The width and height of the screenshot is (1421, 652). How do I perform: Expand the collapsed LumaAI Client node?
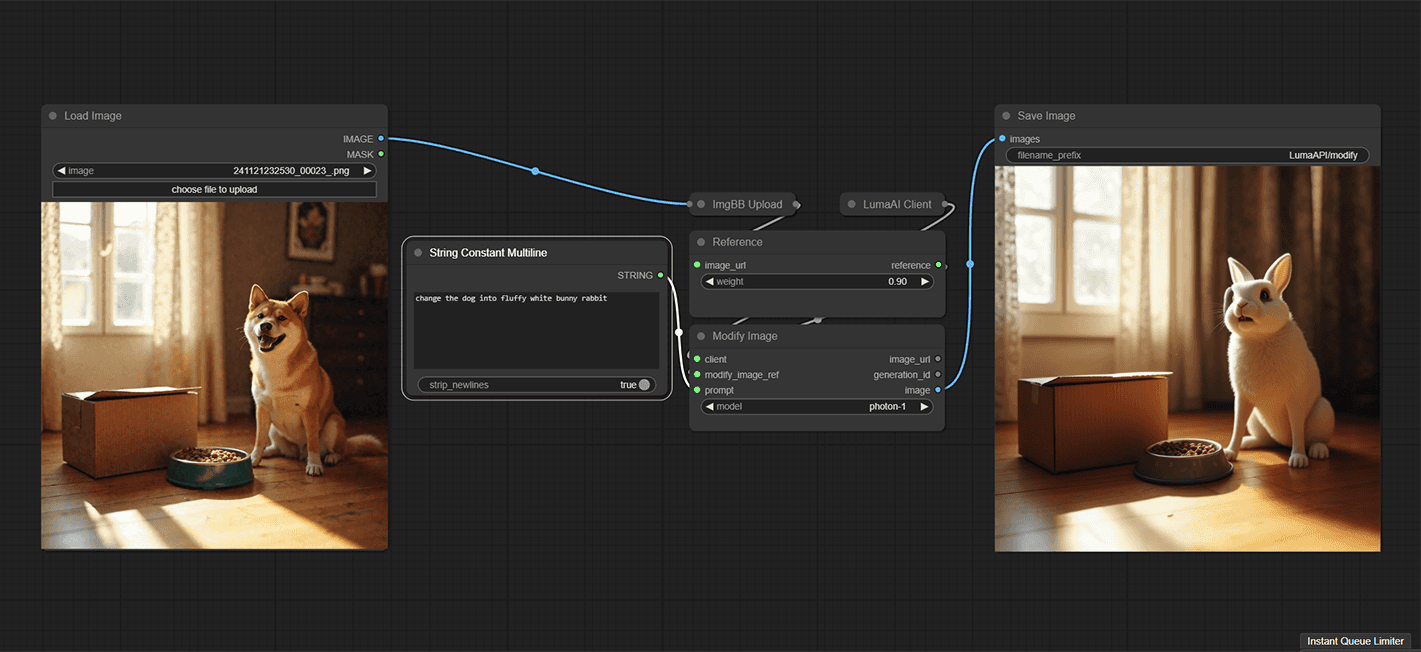click(896, 204)
